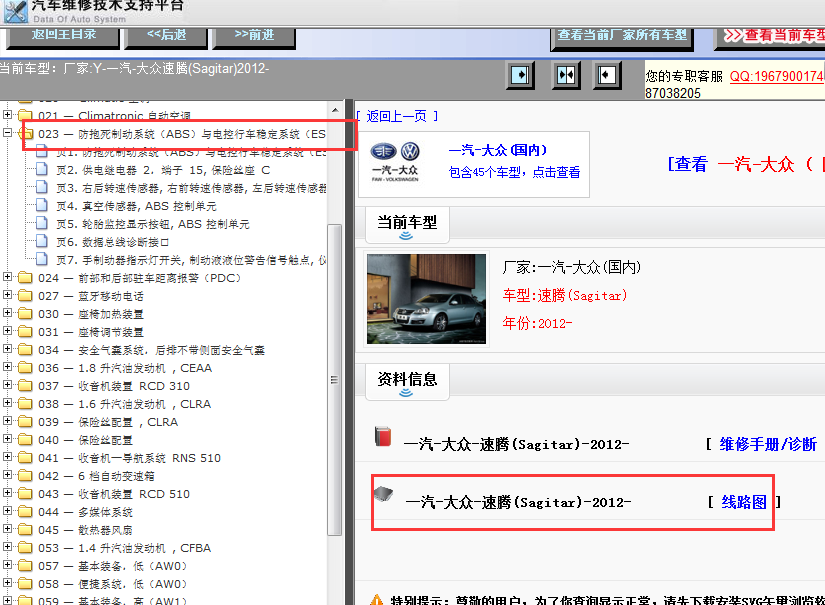Click the folder icon of 027 蓝牙移动电话
Viewport: 825px width, 605px height.
[x=25, y=295]
